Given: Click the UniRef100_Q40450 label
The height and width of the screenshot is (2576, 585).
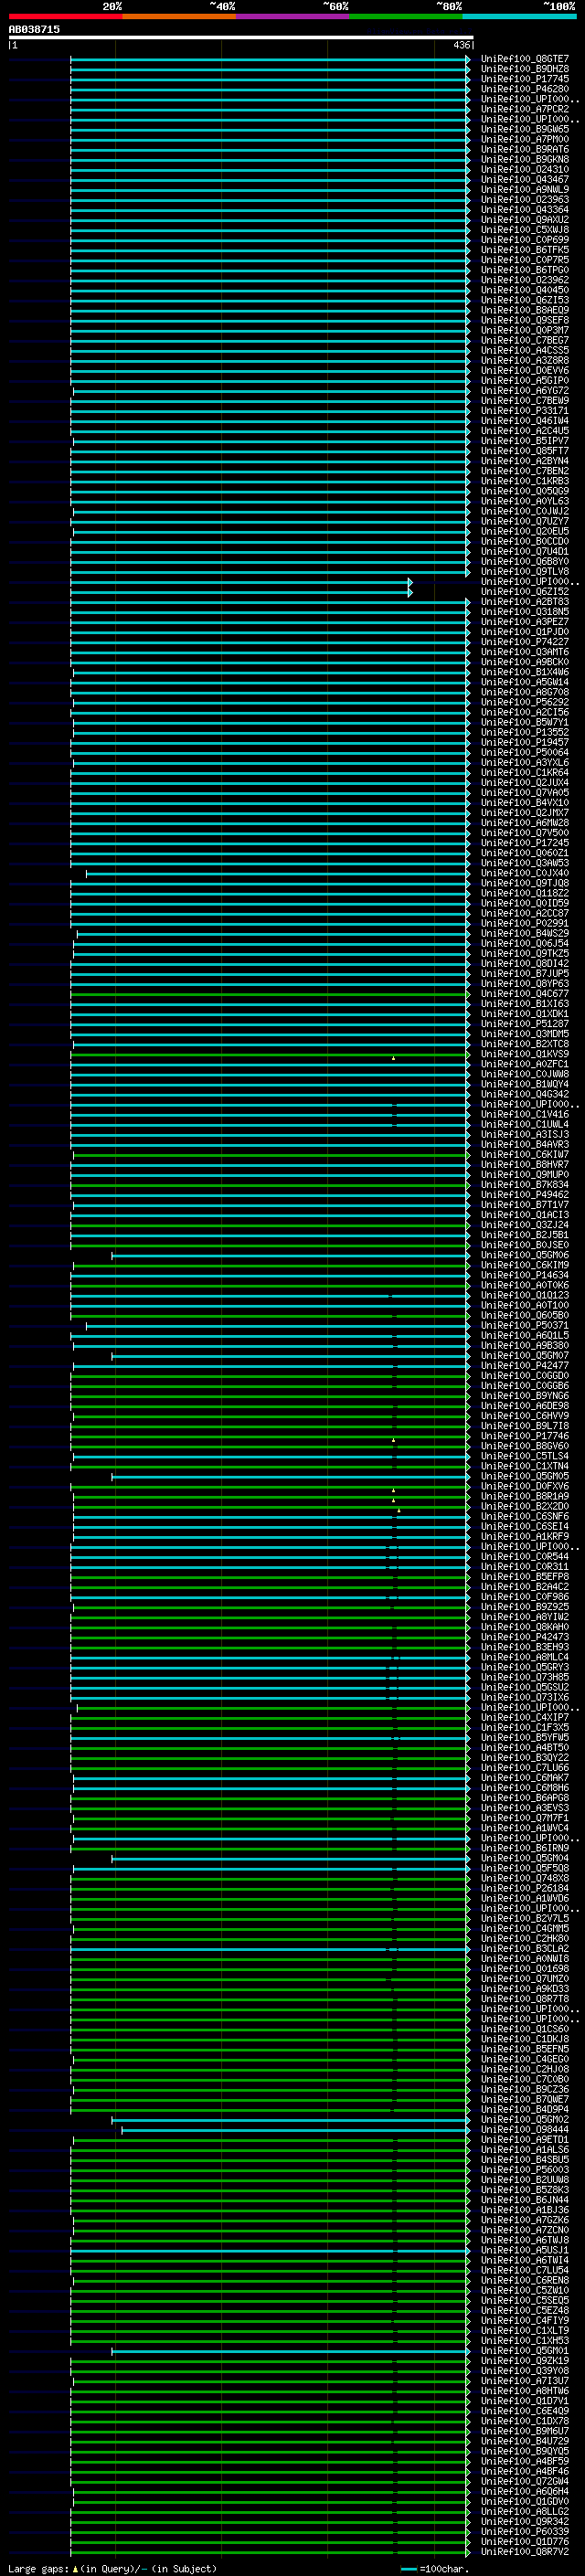Looking at the screenshot, I should (x=524, y=291).
